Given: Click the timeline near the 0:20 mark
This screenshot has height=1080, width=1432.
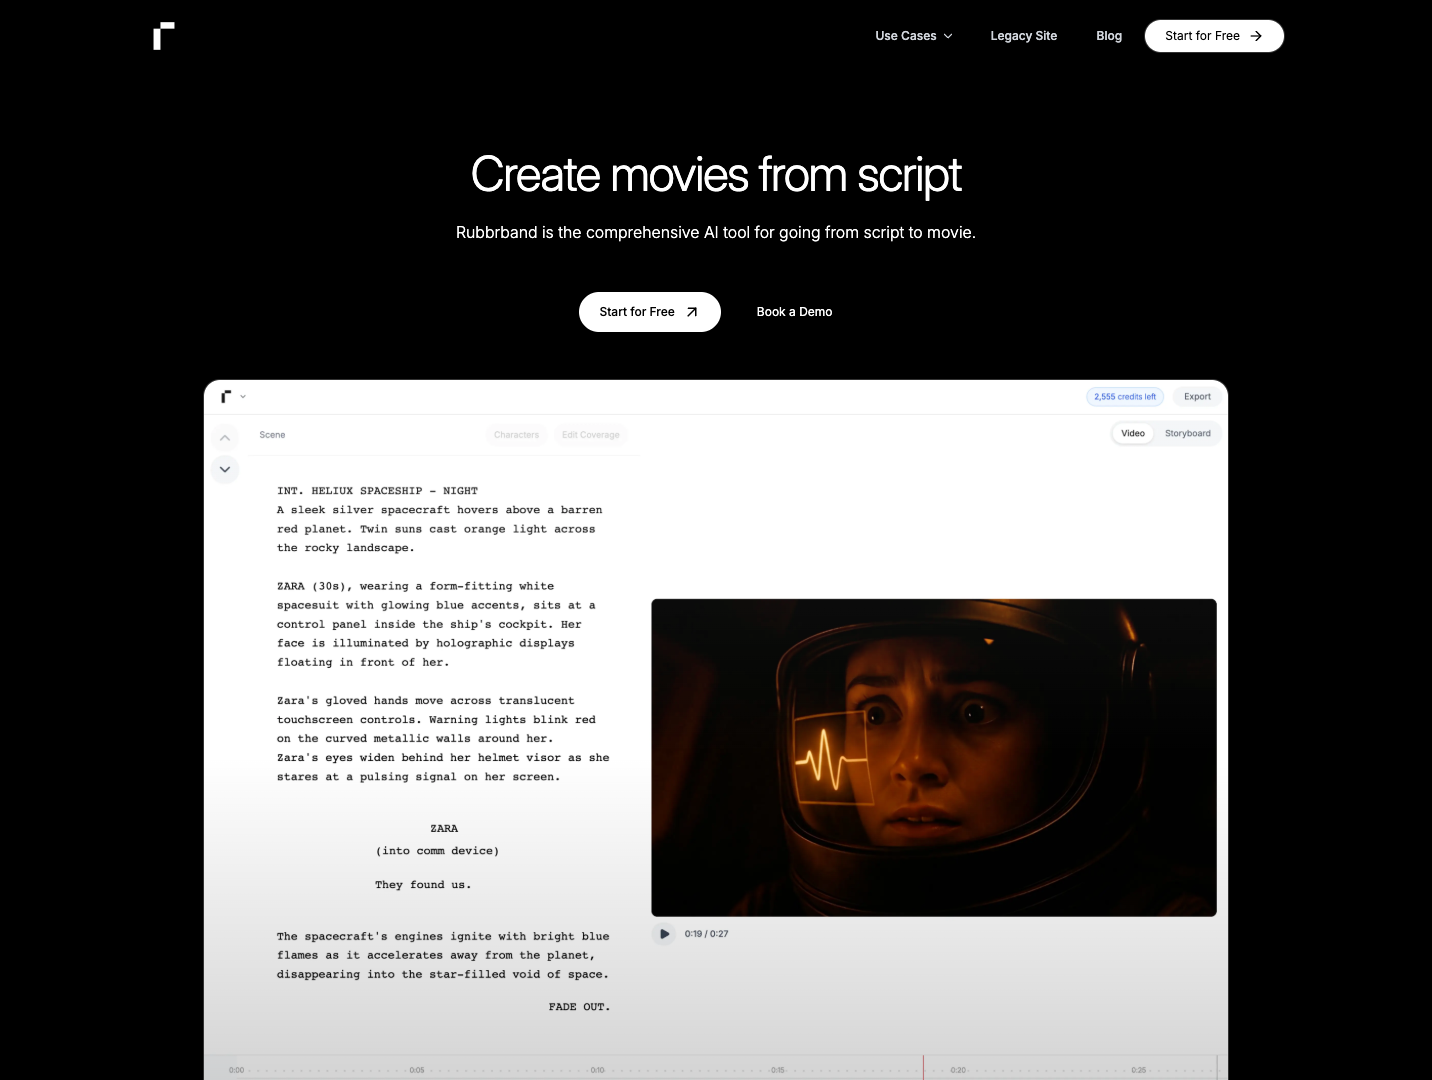Looking at the screenshot, I should (x=959, y=1068).
